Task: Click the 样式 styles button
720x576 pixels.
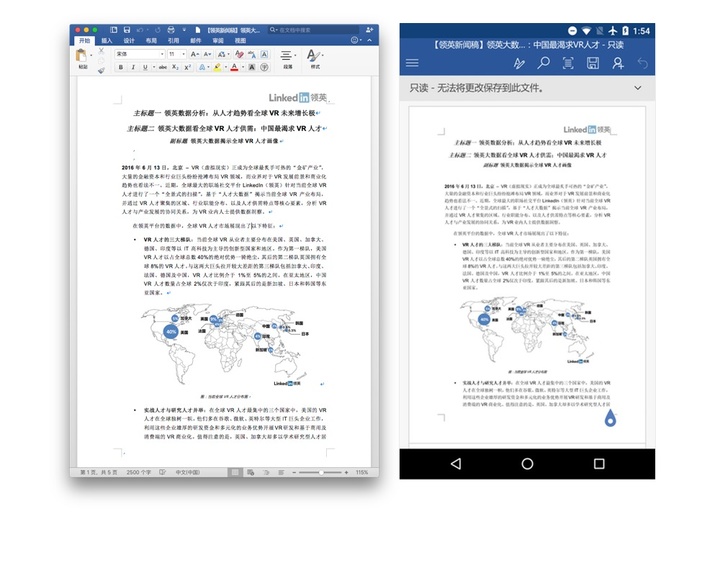Action: click(x=315, y=59)
